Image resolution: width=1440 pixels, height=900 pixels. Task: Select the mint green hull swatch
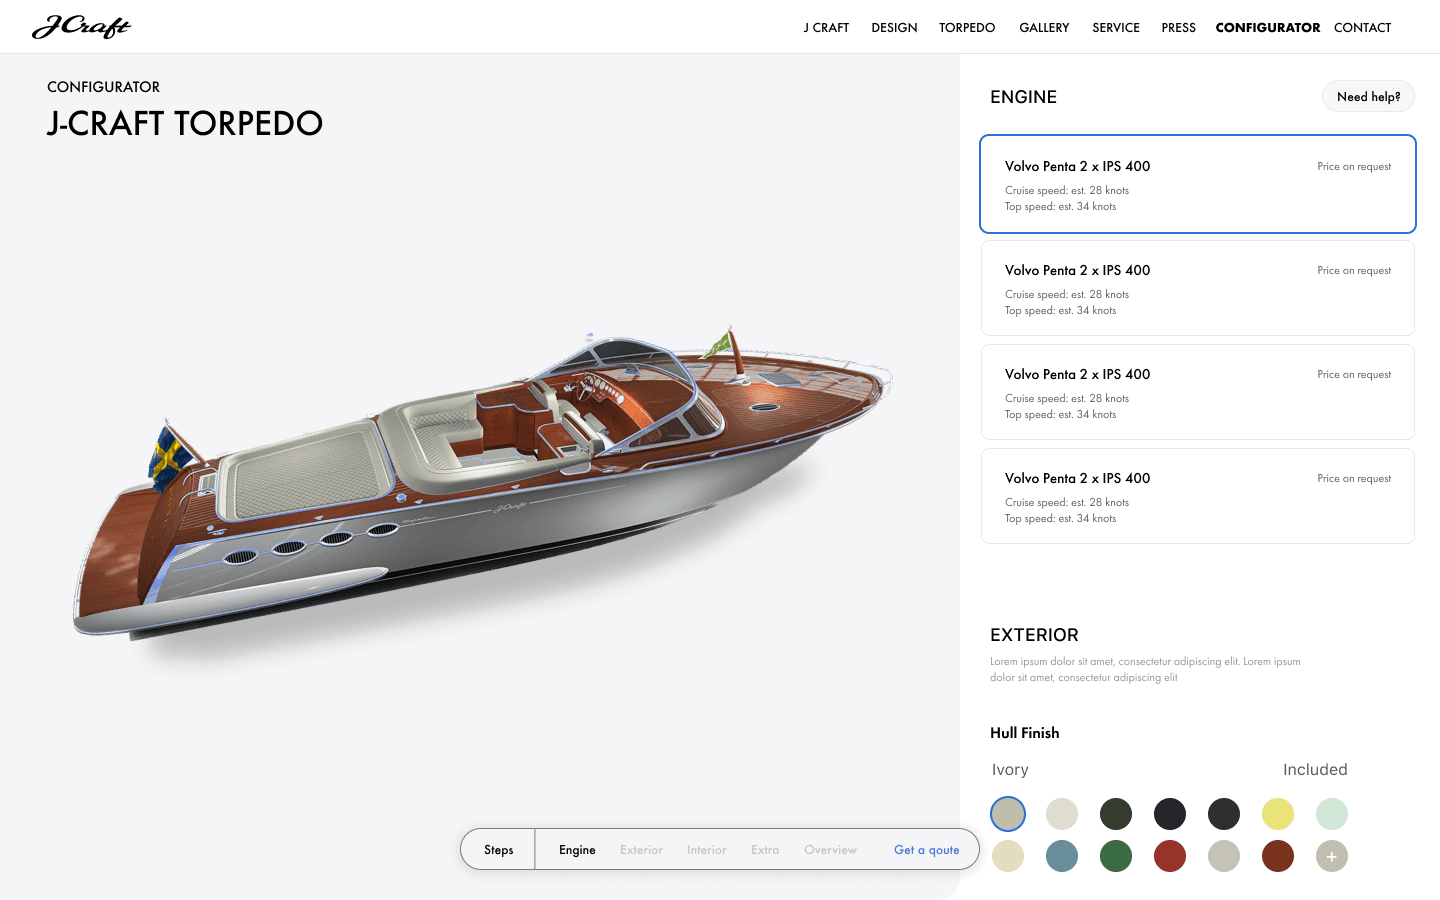pyautogui.click(x=1331, y=814)
